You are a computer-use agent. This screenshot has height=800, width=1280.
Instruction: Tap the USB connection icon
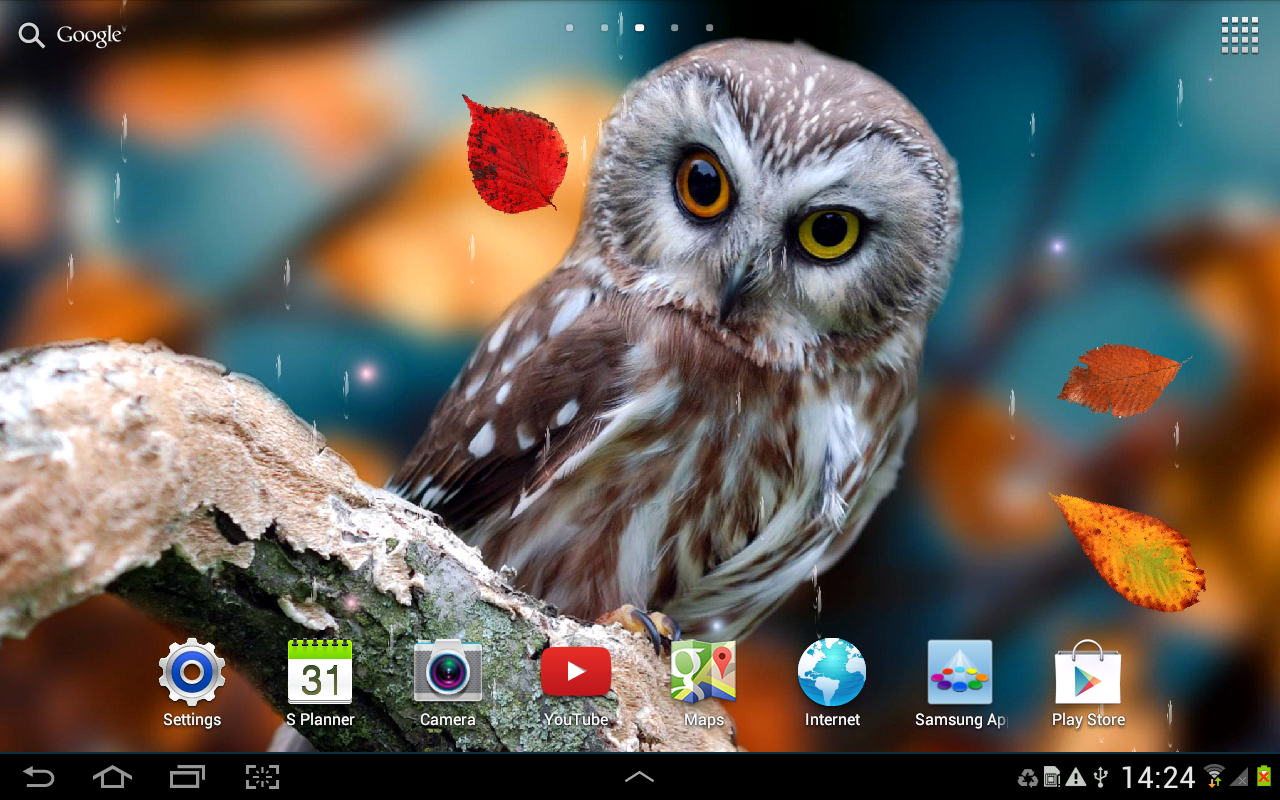tap(1101, 777)
